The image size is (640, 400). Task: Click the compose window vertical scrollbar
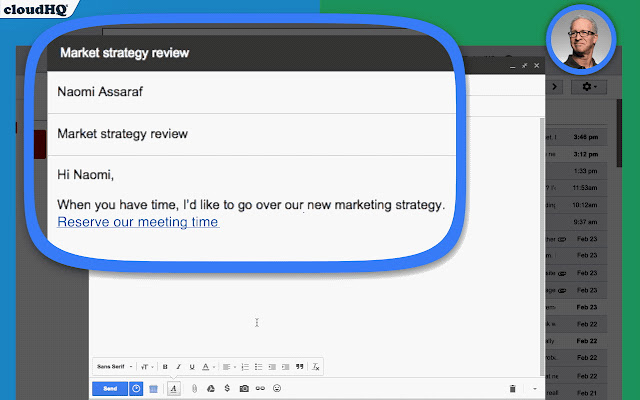tap(542, 247)
